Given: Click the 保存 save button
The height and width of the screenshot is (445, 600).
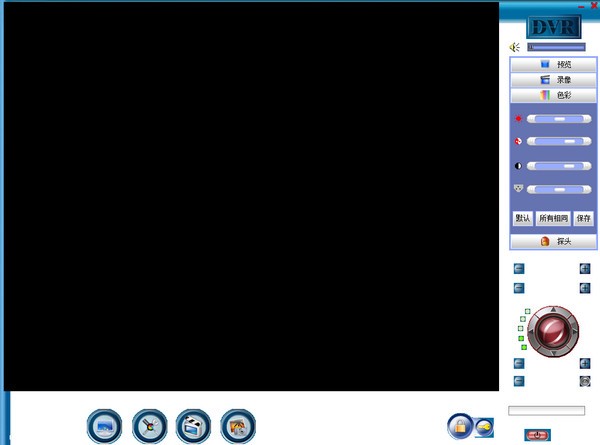Looking at the screenshot, I should (x=584, y=218).
